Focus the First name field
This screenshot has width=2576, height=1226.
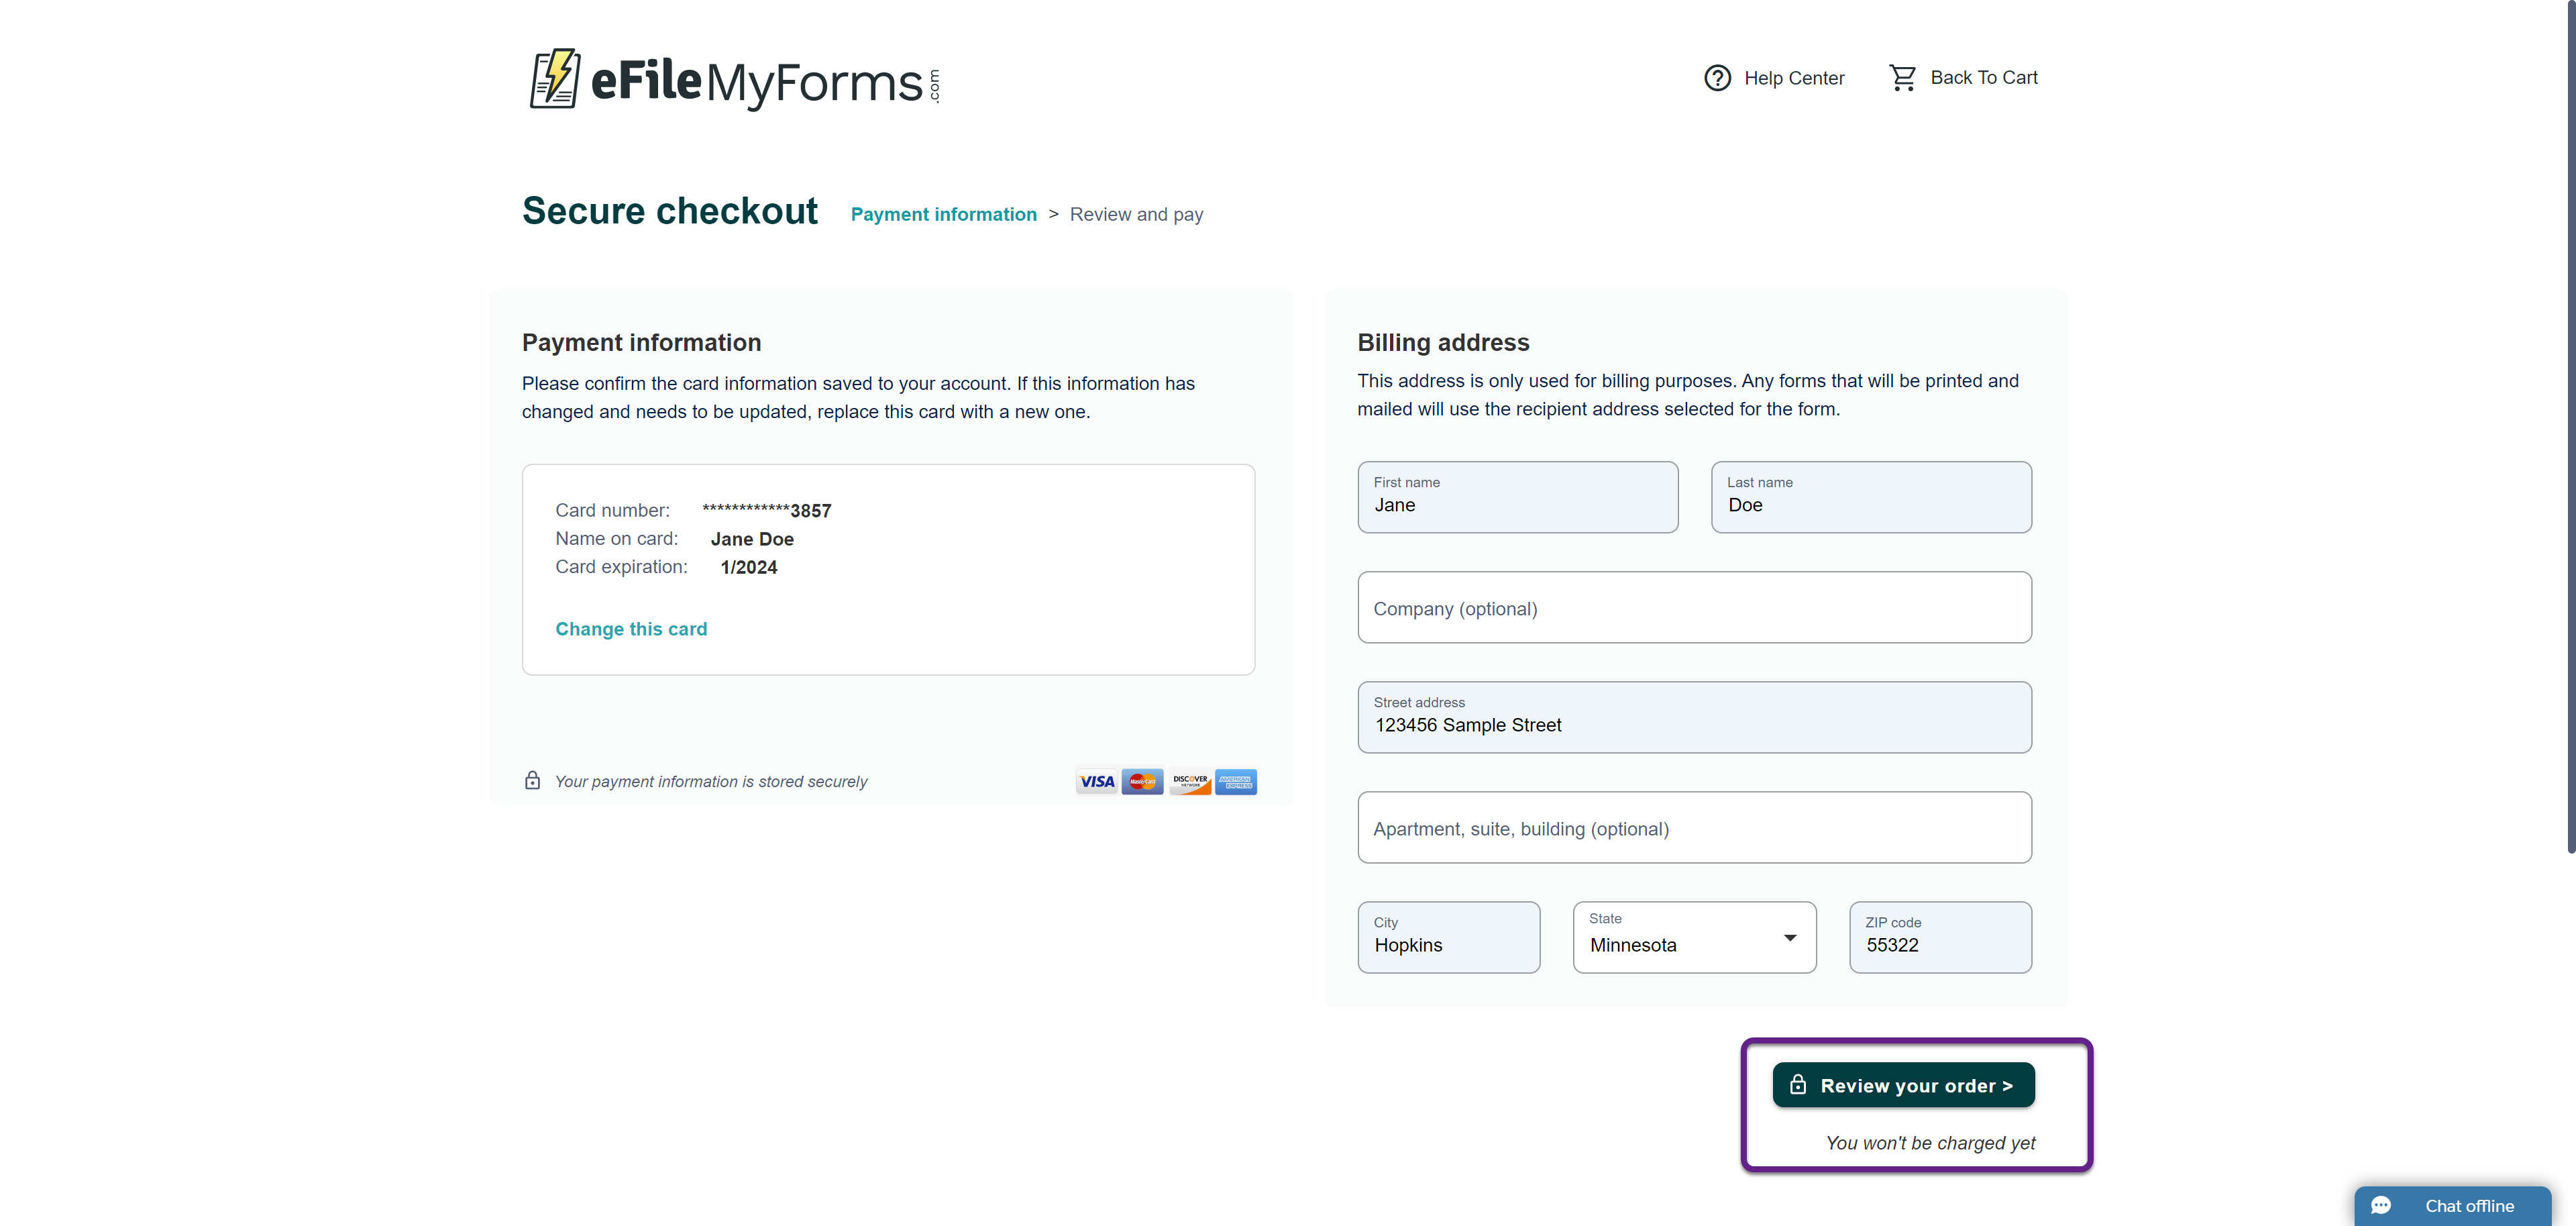pos(1517,498)
